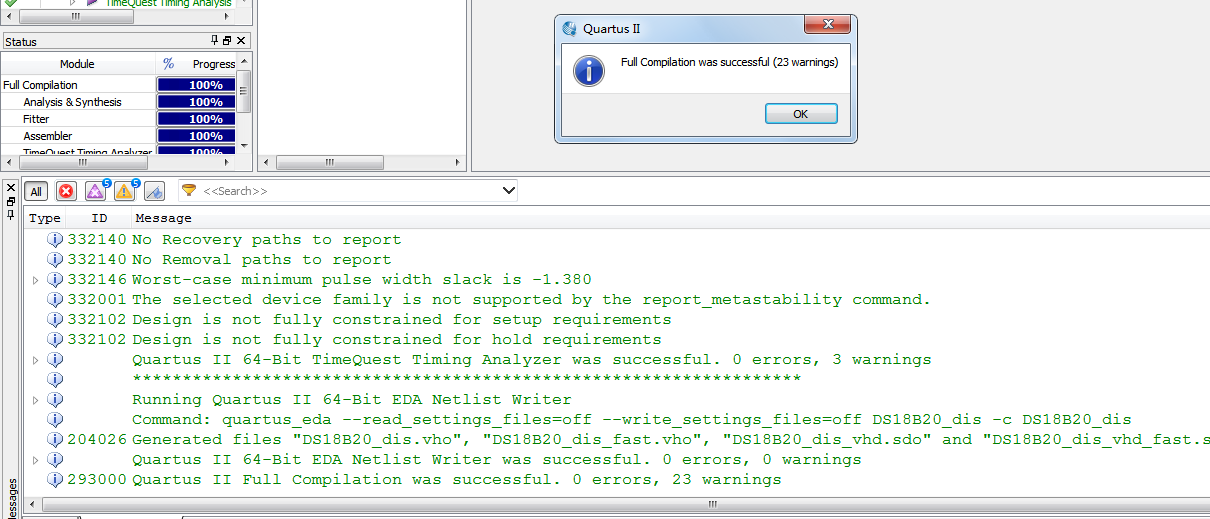This screenshot has height=519, width=1210.
Task: Show All messages filter
Action: pos(36,191)
